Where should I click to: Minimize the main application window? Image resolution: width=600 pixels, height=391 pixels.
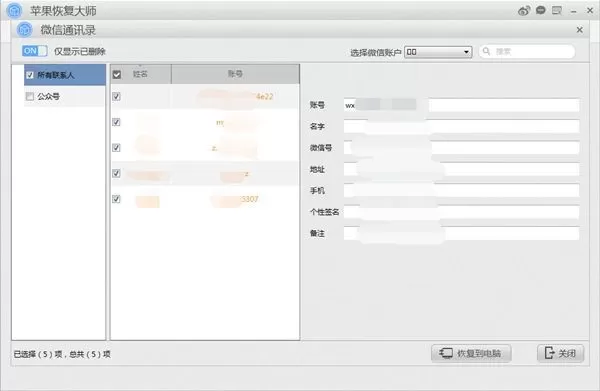point(573,11)
